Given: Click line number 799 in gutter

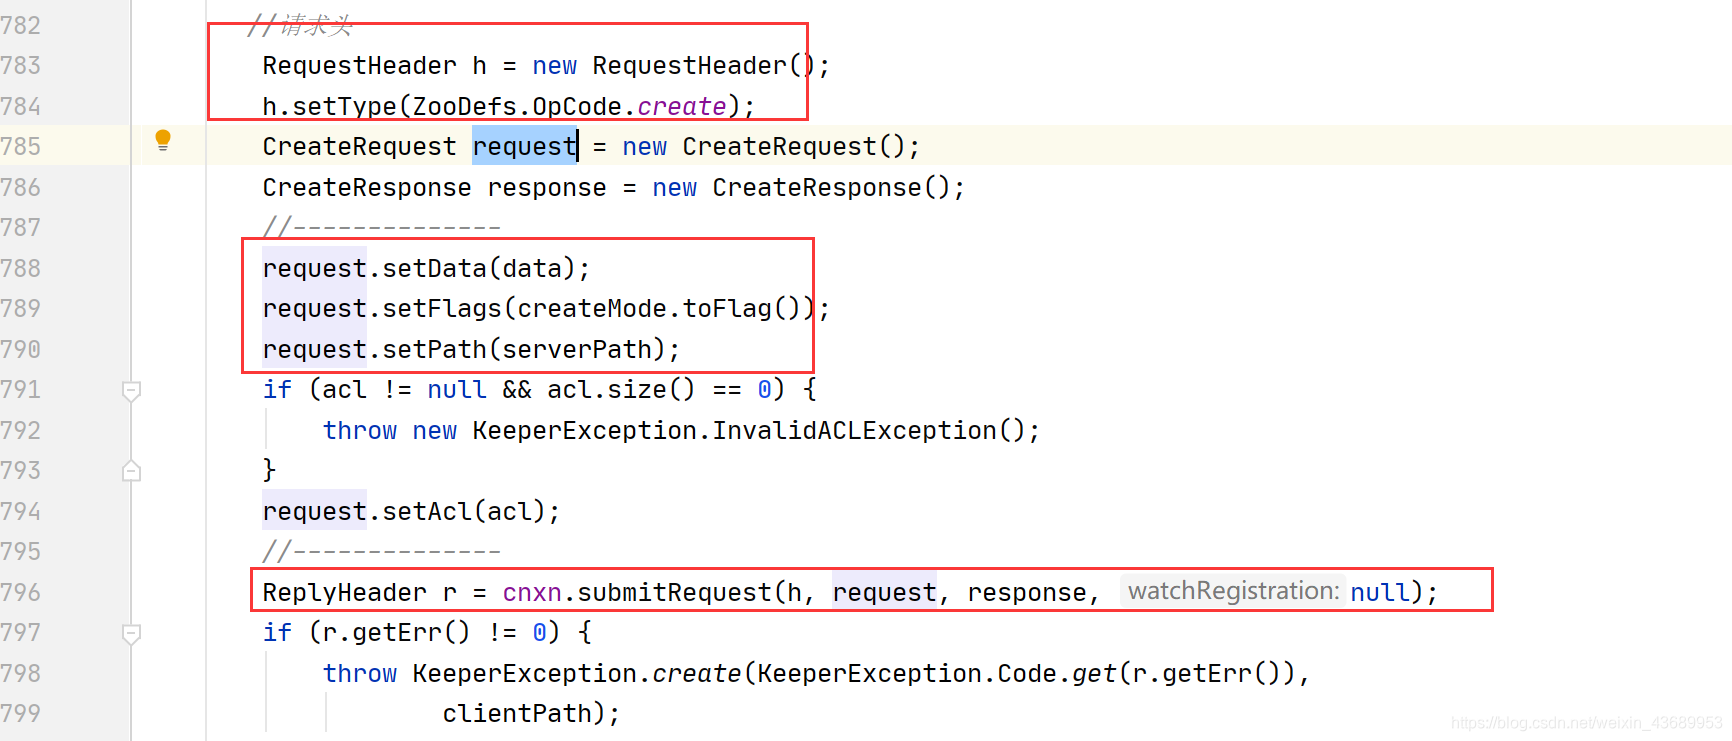Looking at the screenshot, I should click(21, 713).
